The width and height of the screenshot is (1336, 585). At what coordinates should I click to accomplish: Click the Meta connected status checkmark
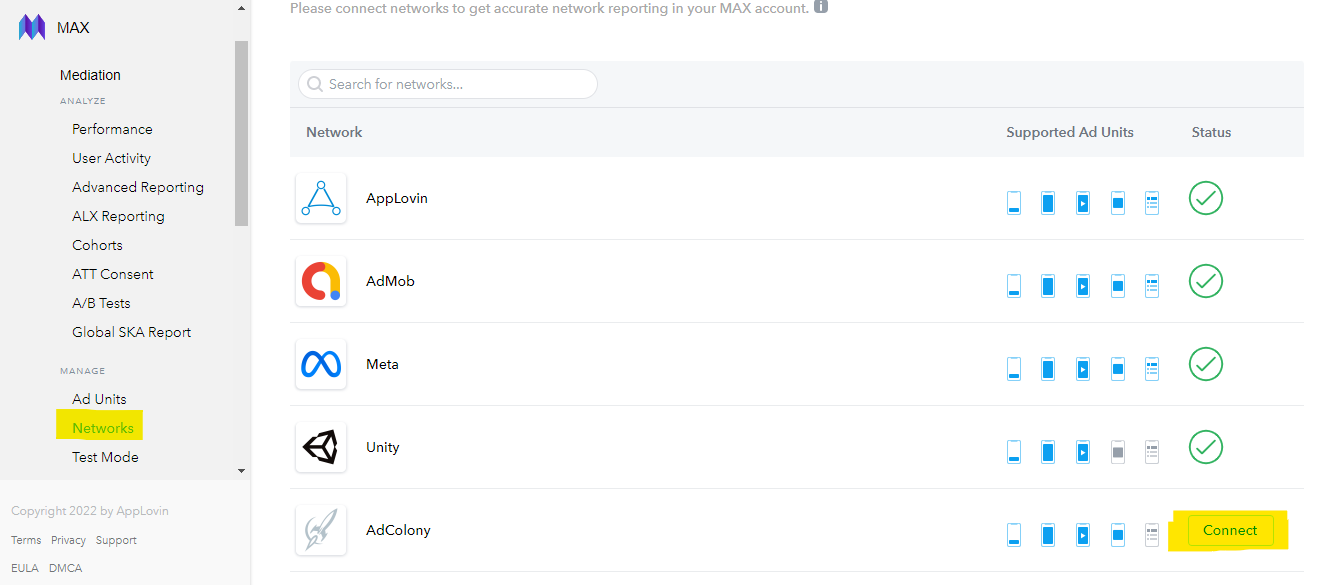coord(1206,364)
